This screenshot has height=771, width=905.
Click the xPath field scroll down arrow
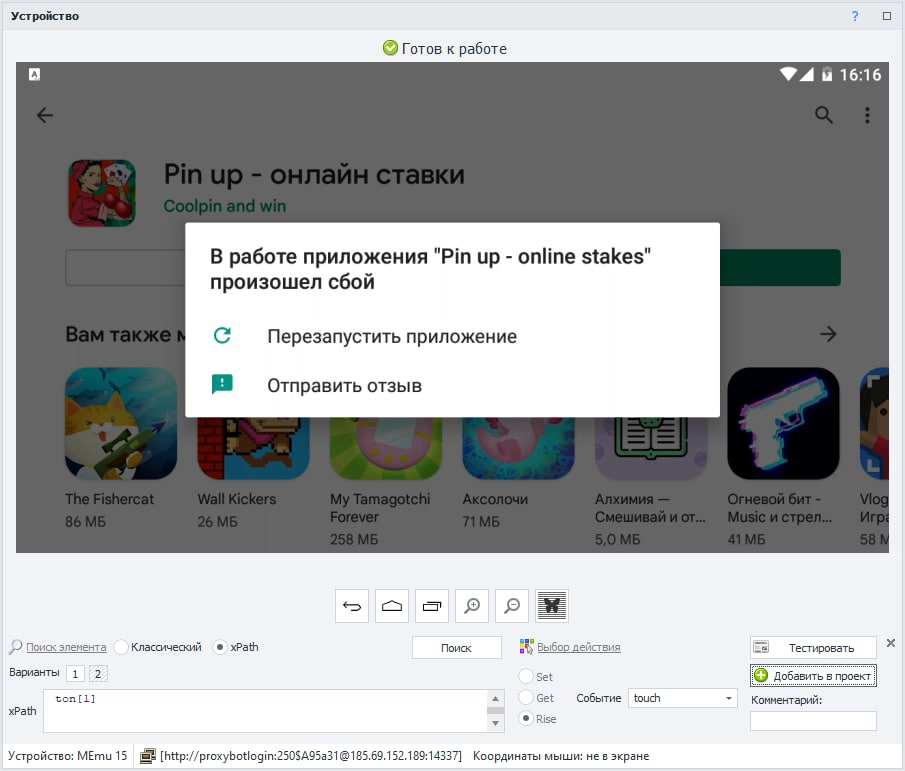coord(495,724)
